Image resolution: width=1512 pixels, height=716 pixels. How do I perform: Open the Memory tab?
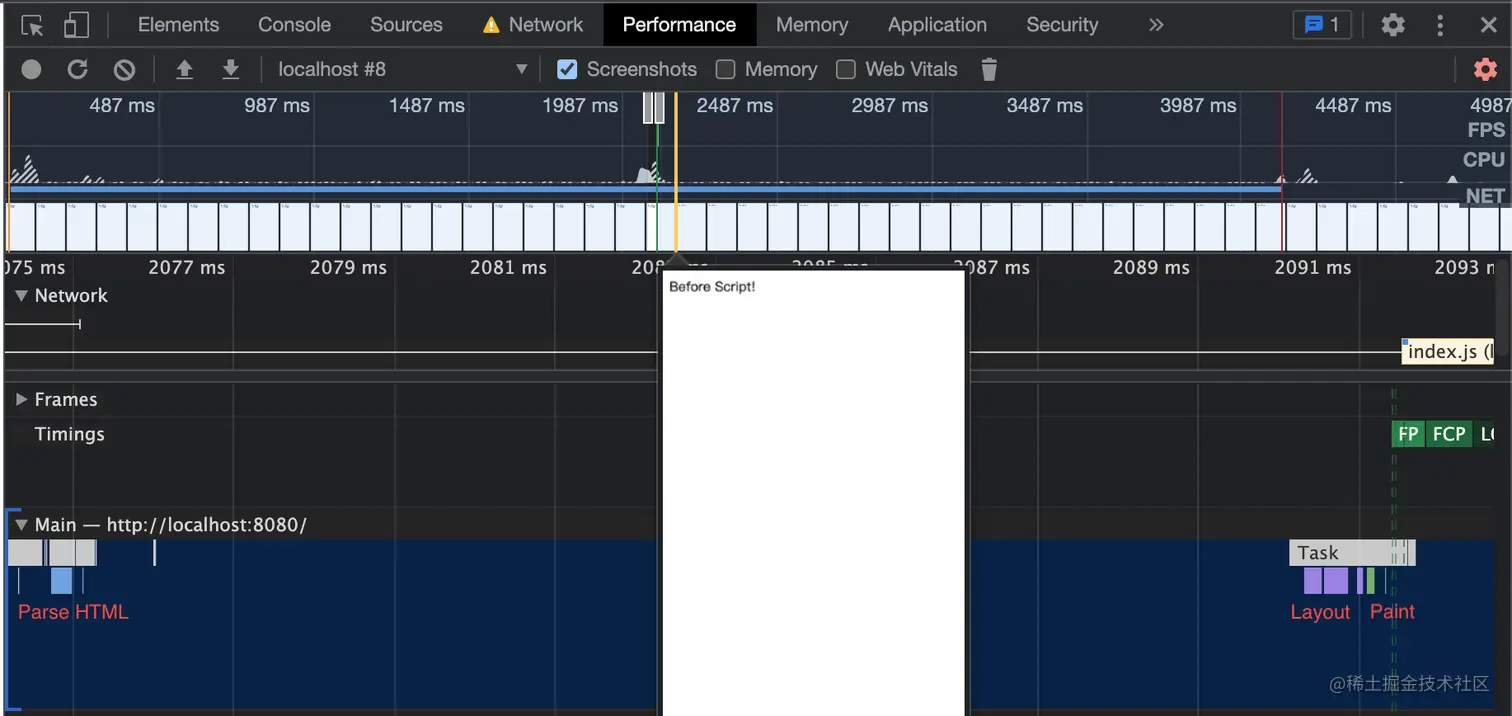point(811,25)
